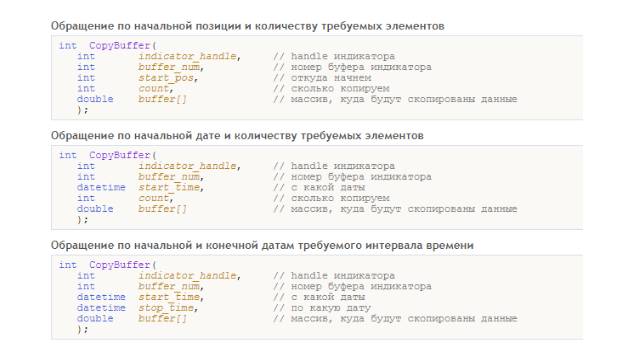
Task: Click the count parameter in the second block
Action: point(153,198)
